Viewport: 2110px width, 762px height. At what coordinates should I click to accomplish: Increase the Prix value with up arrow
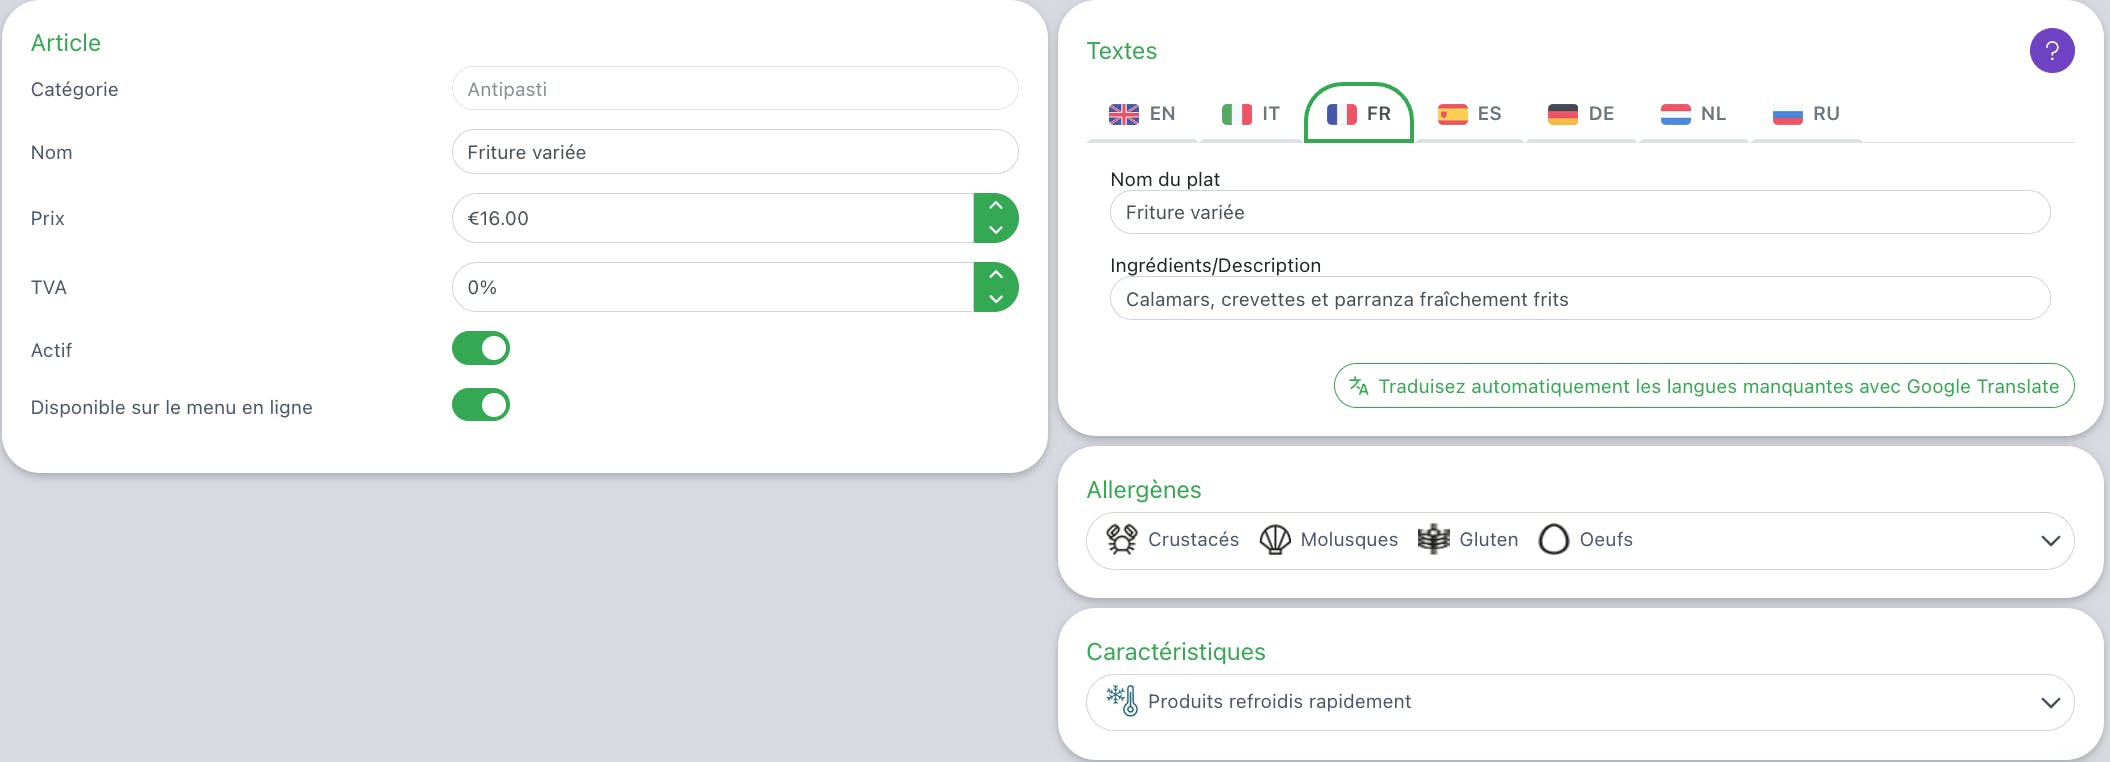click(996, 206)
